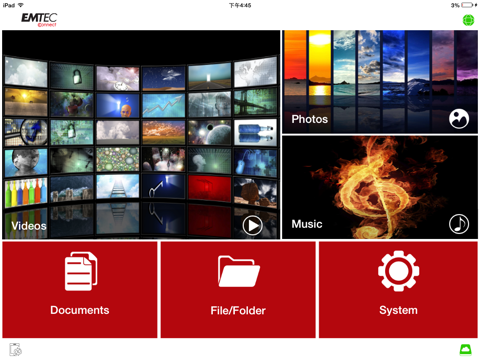This screenshot has height=360, width=480.
Task: Tap the File/Folder open folder icon
Action: click(239, 271)
